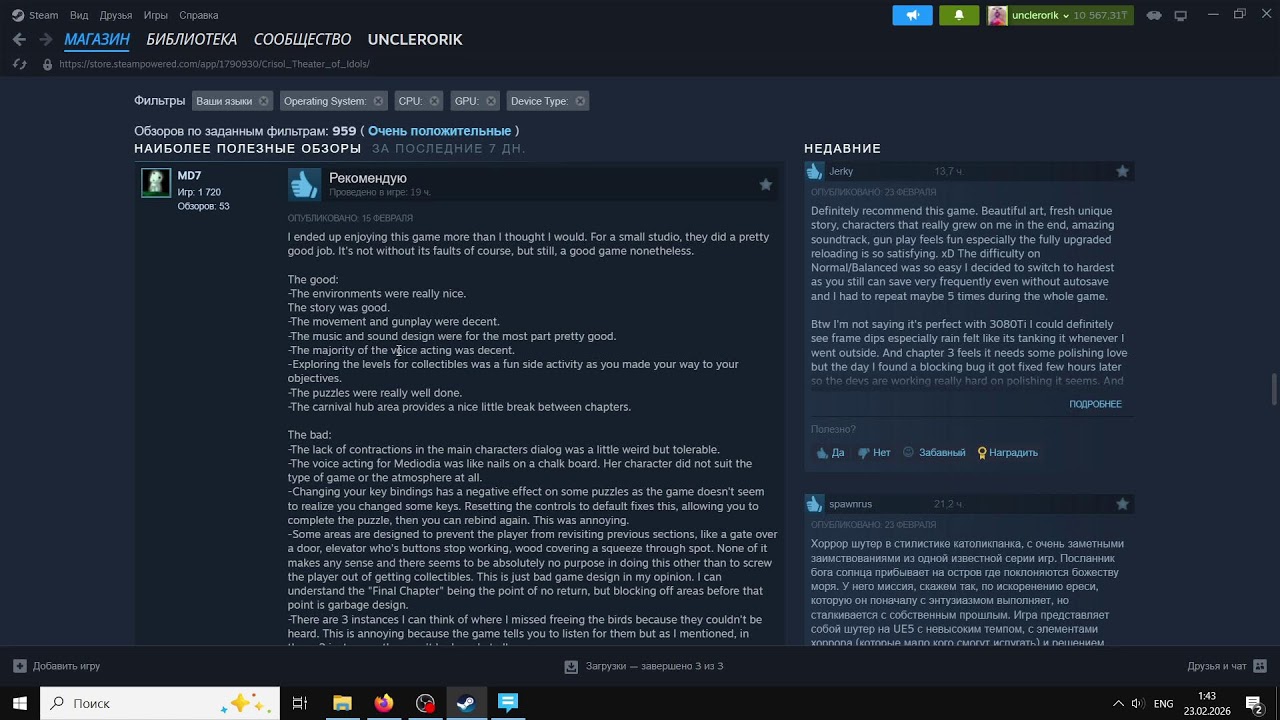Remove the Operating System filter
1280x720 pixels.
(x=378, y=101)
